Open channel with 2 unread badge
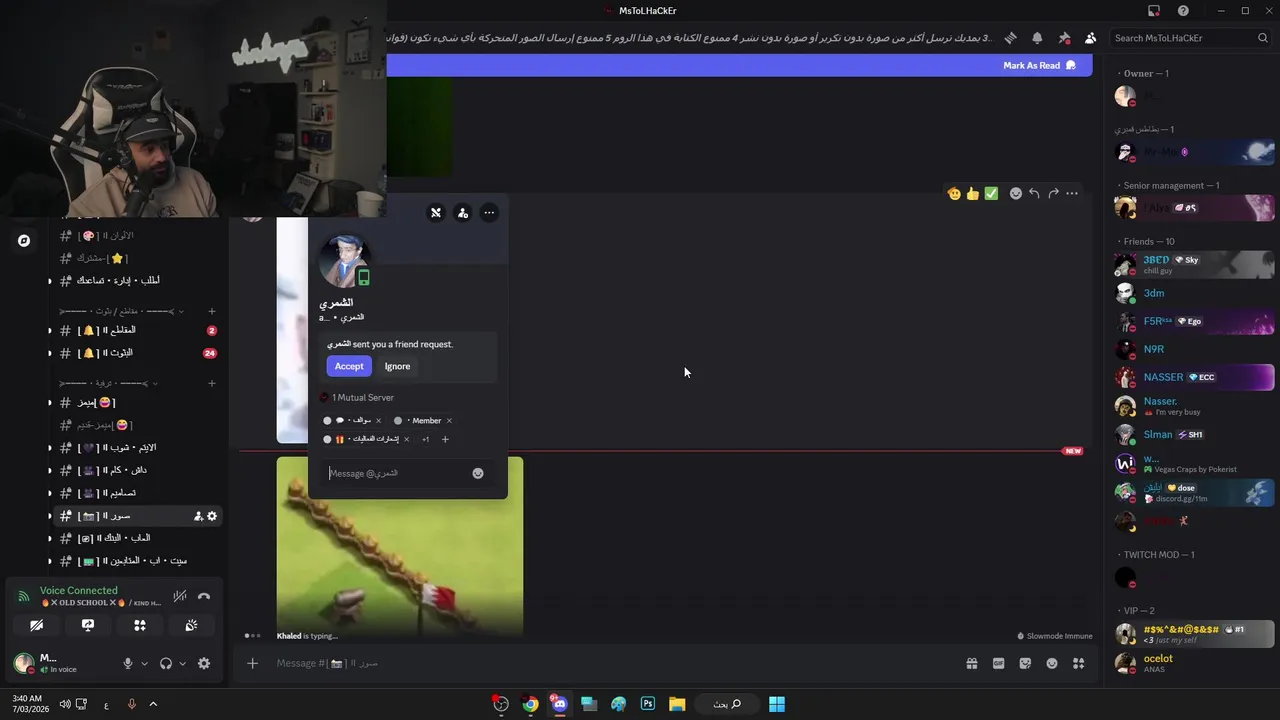 coord(137,330)
